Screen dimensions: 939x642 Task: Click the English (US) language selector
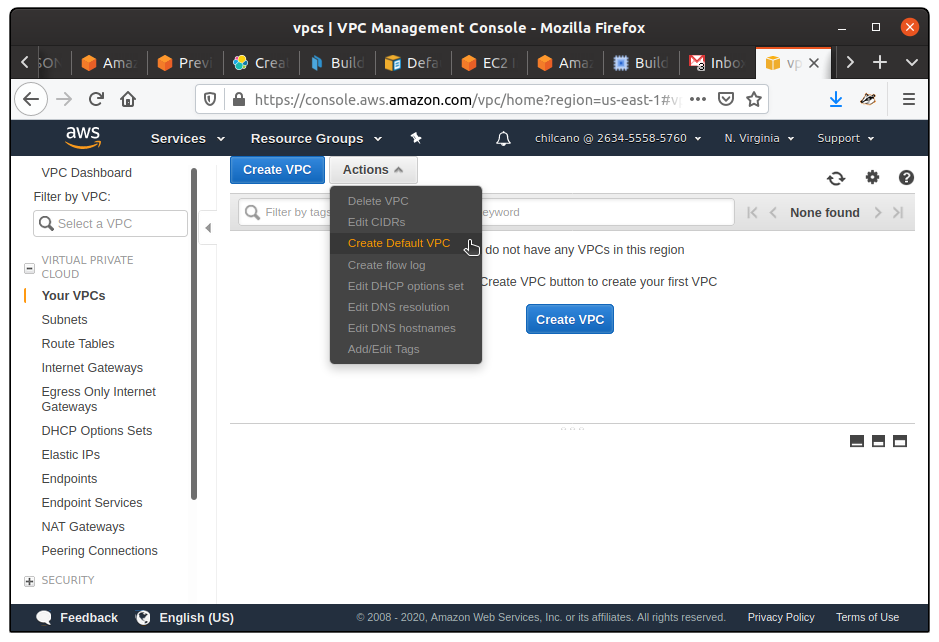coord(184,617)
